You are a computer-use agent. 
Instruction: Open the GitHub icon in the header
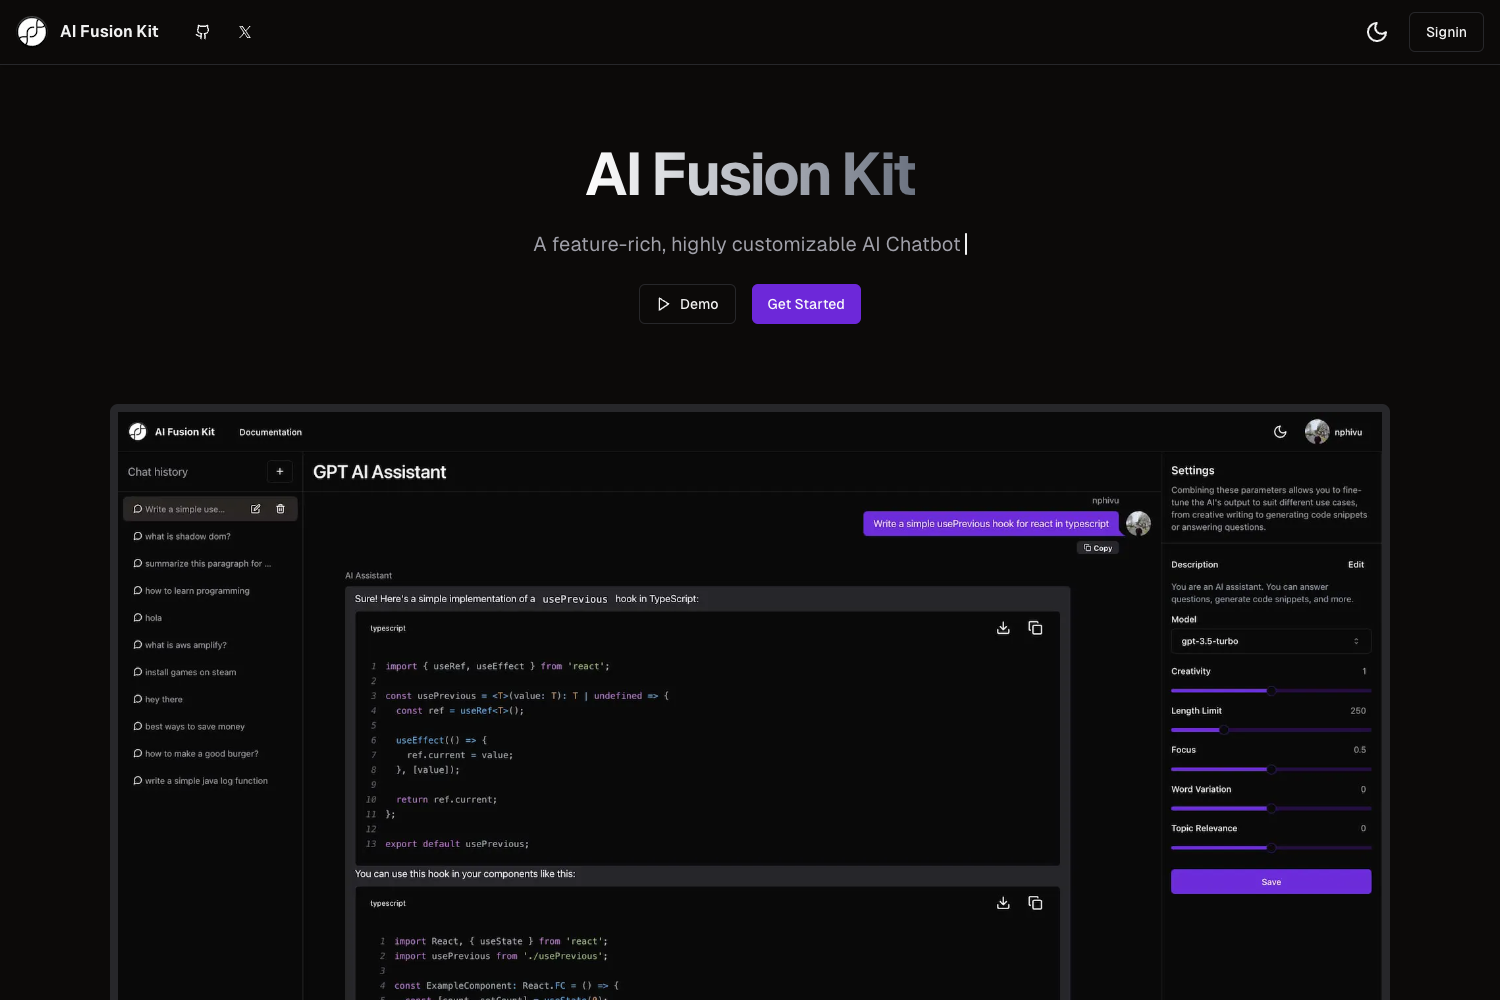202,31
